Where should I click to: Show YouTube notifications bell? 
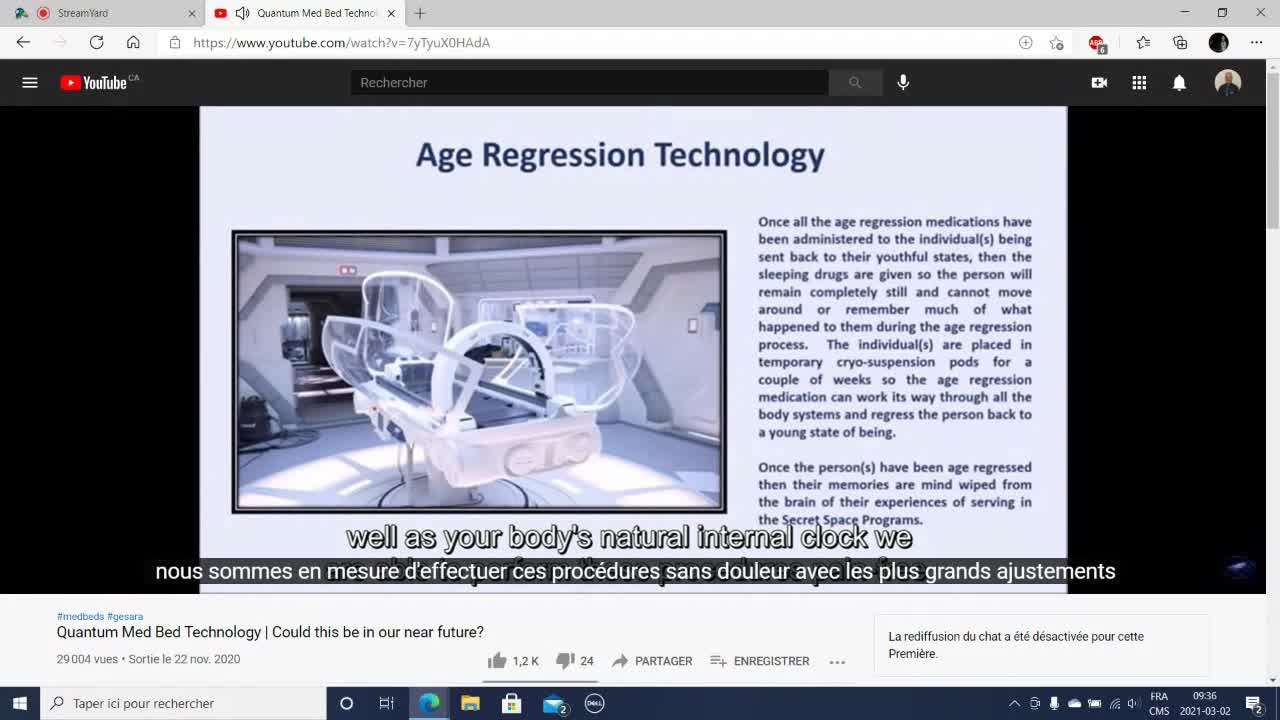1180,83
